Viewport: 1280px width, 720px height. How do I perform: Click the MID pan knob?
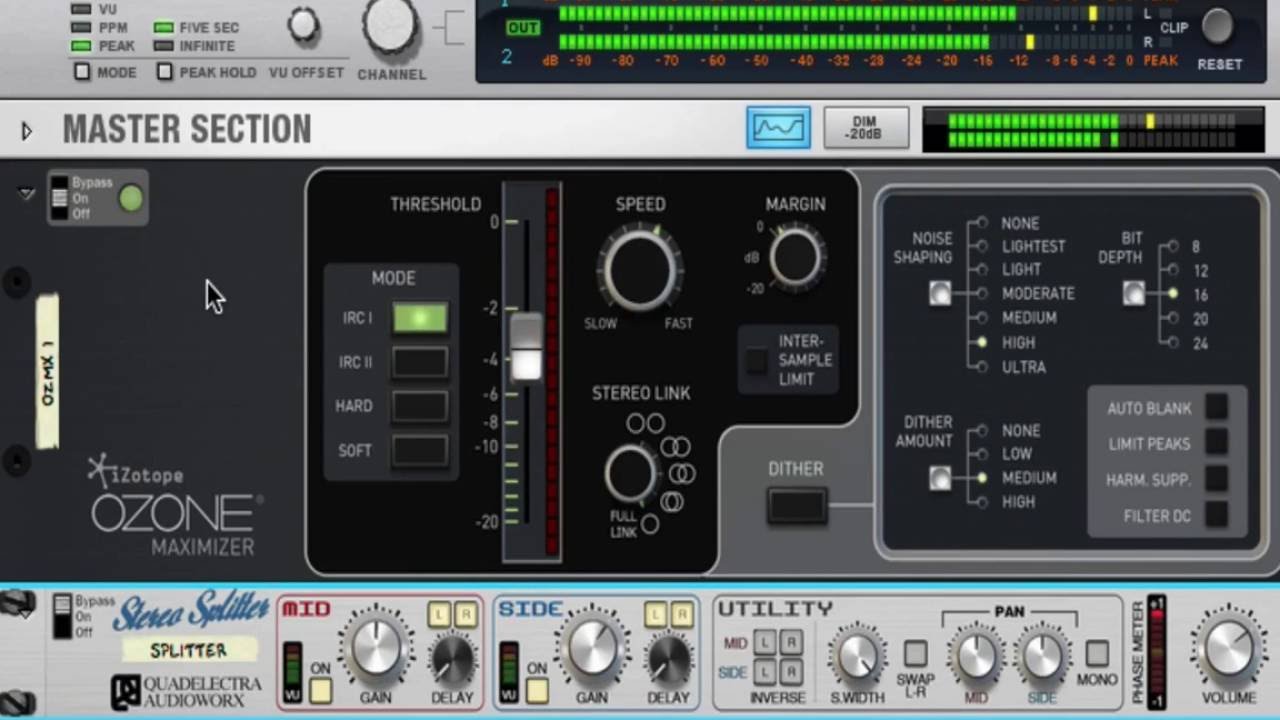[x=976, y=656]
